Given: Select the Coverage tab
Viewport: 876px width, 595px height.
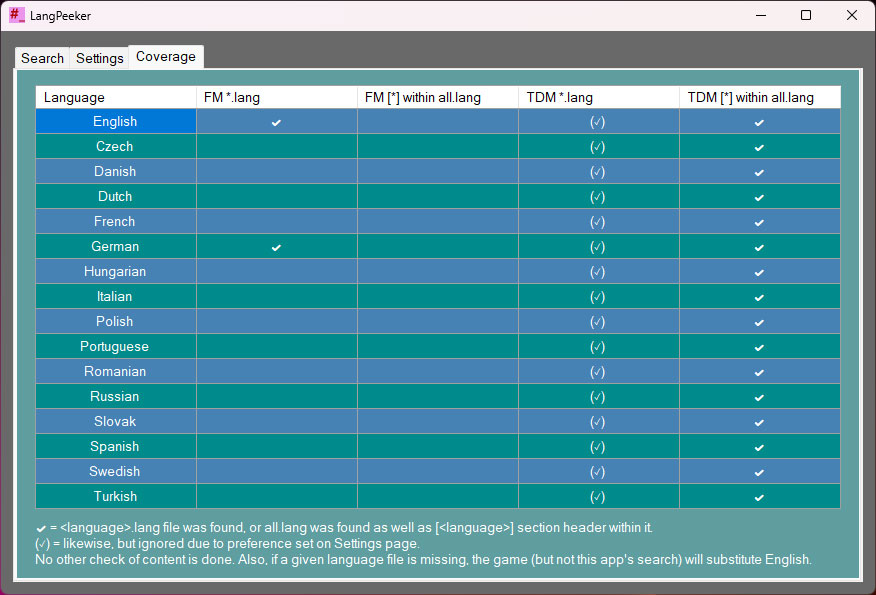Looking at the screenshot, I should (166, 57).
